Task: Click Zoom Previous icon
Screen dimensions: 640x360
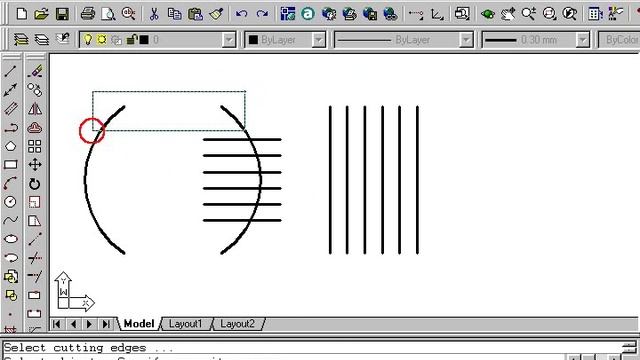Action: [x=570, y=14]
